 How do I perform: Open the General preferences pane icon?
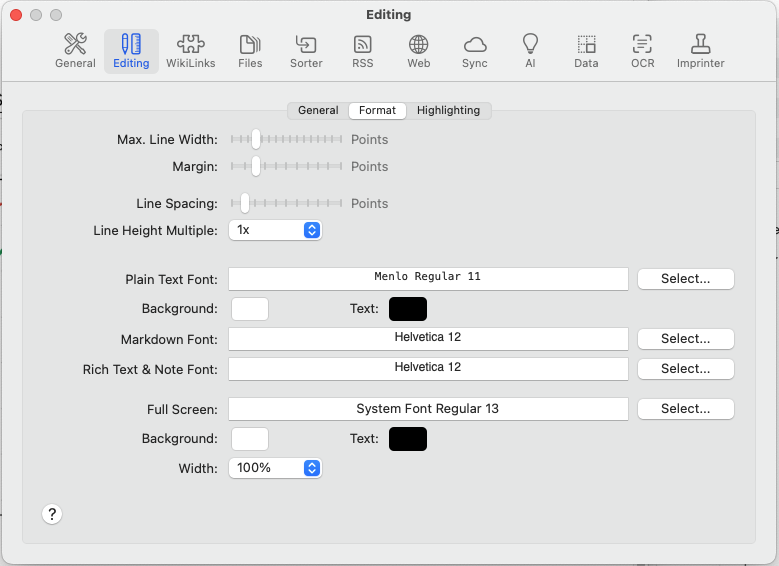tap(75, 51)
